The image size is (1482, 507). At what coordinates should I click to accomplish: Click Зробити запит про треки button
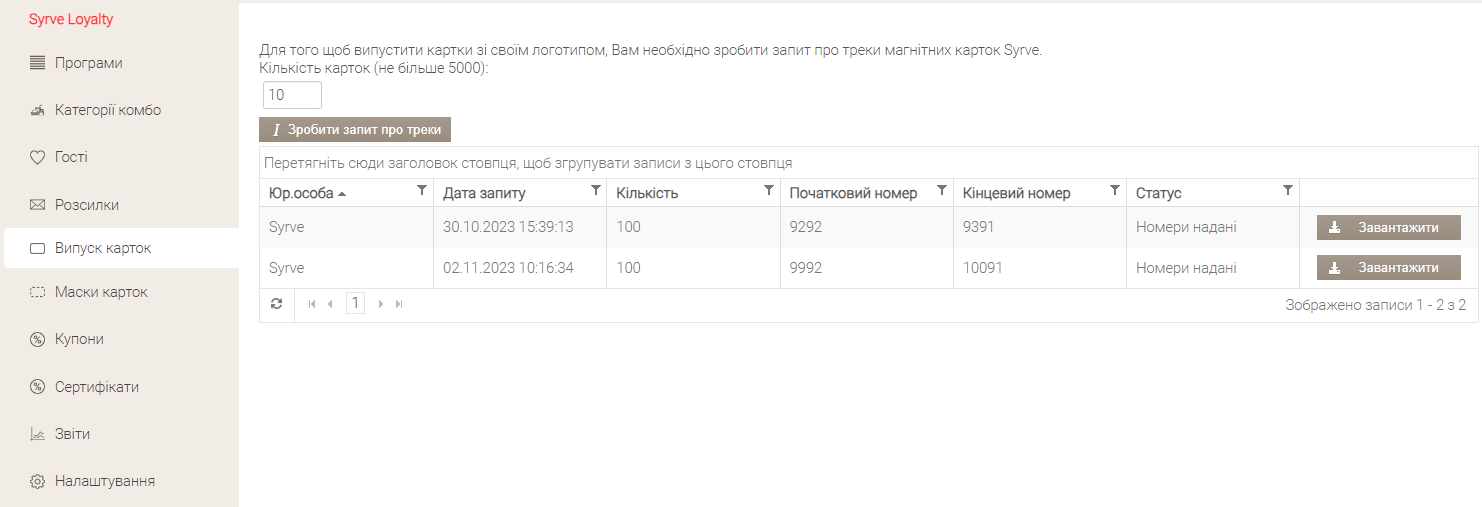pyautogui.click(x=355, y=130)
